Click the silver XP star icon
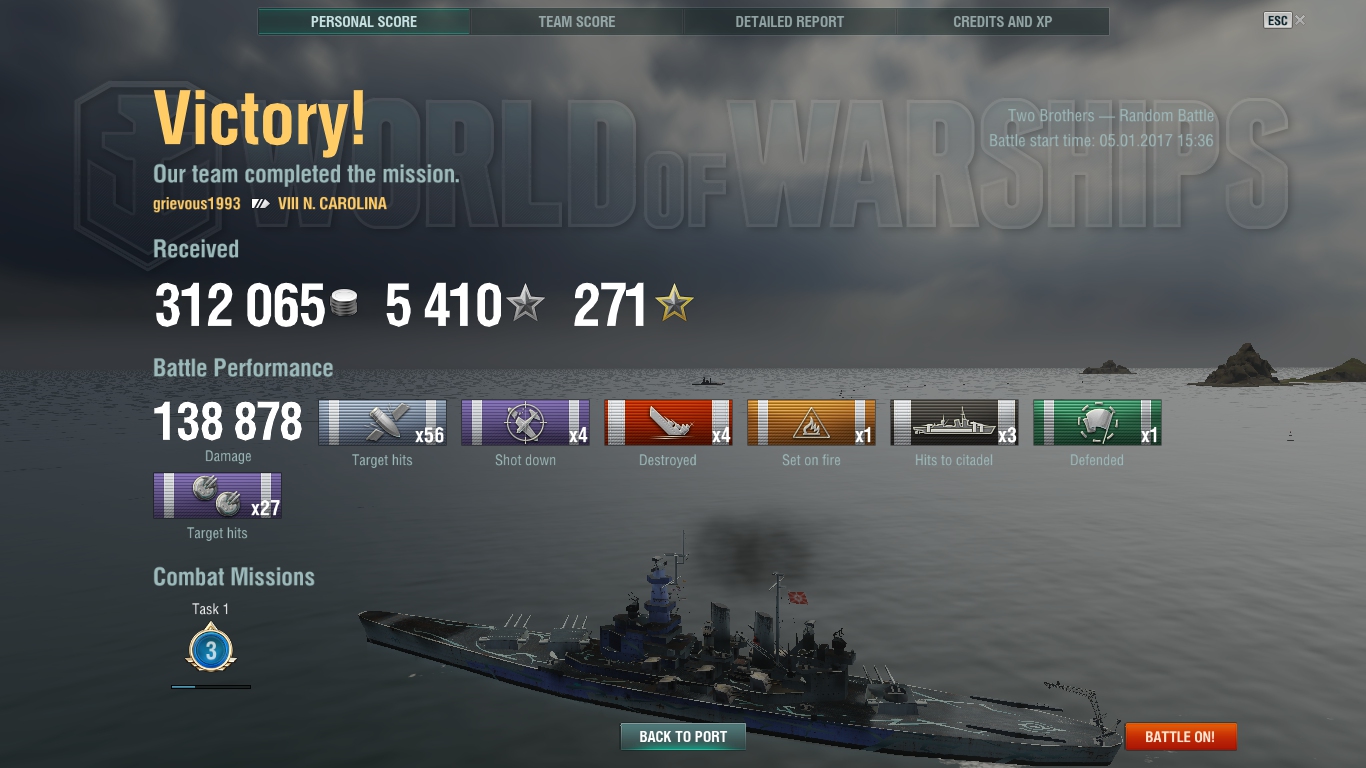Screen dimensions: 1366x768 [x=525, y=304]
